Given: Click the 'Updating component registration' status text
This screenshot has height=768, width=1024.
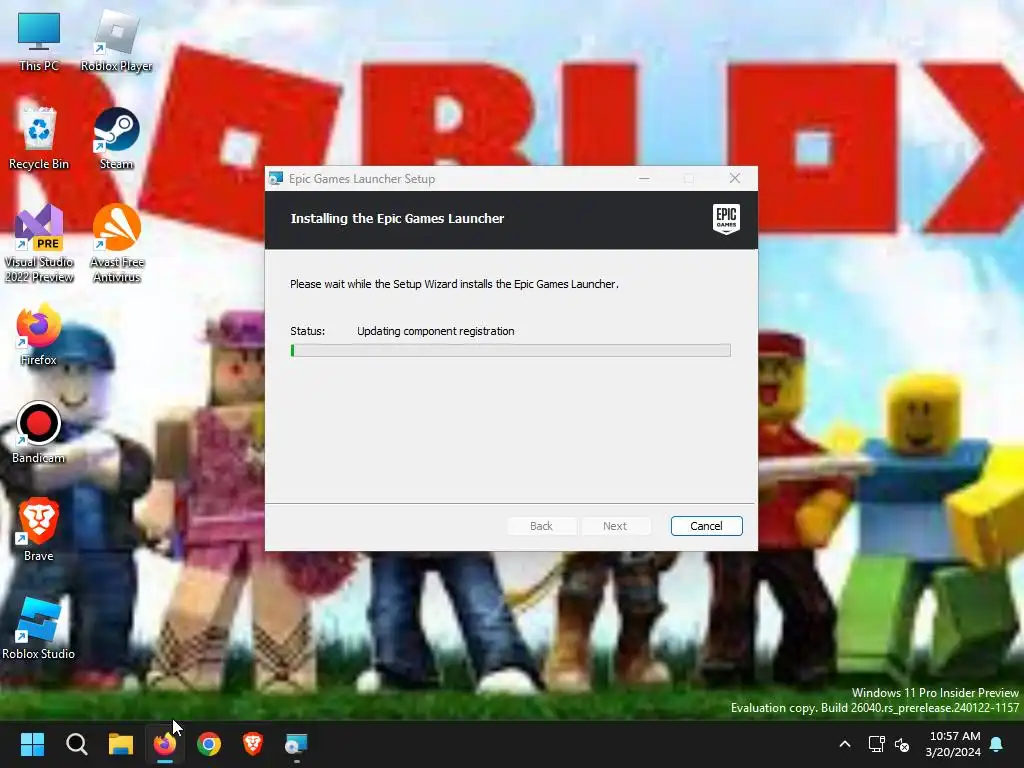Looking at the screenshot, I should (x=436, y=331).
